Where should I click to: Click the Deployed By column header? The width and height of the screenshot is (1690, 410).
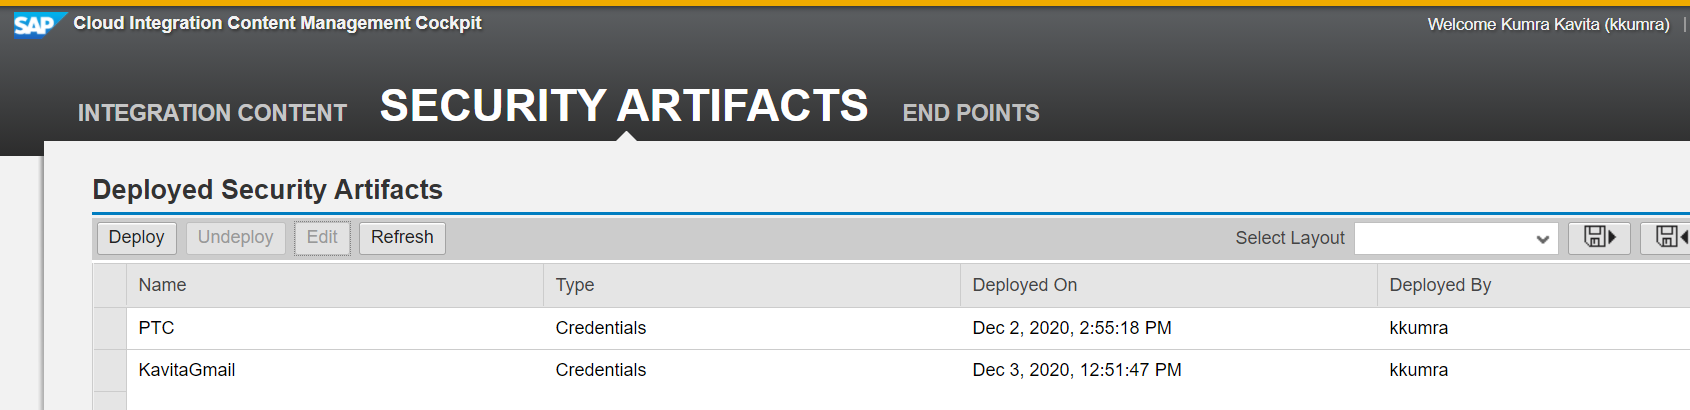point(1439,285)
